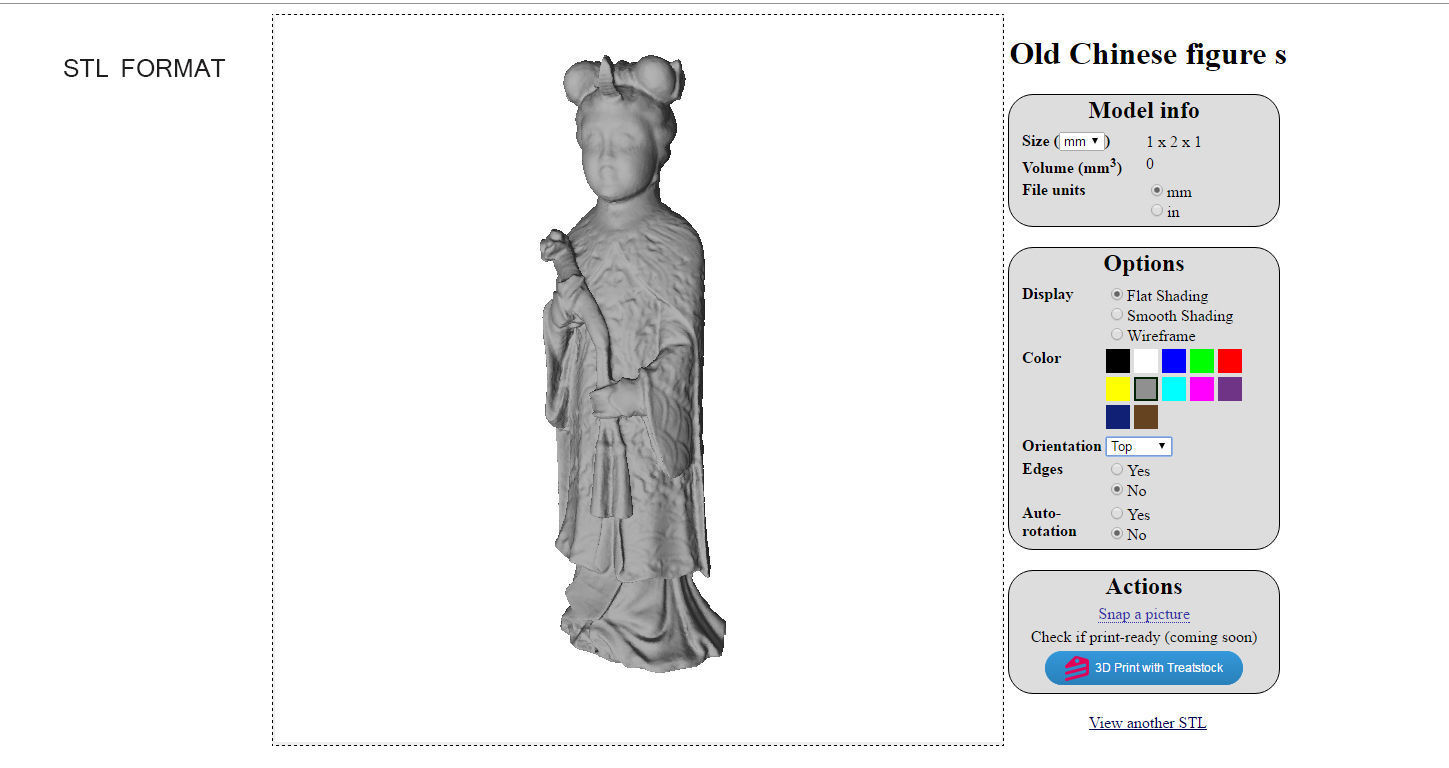The width and height of the screenshot is (1449, 768).
Task: Choose Smooth Shading display option
Action: tap(1117, 314)
